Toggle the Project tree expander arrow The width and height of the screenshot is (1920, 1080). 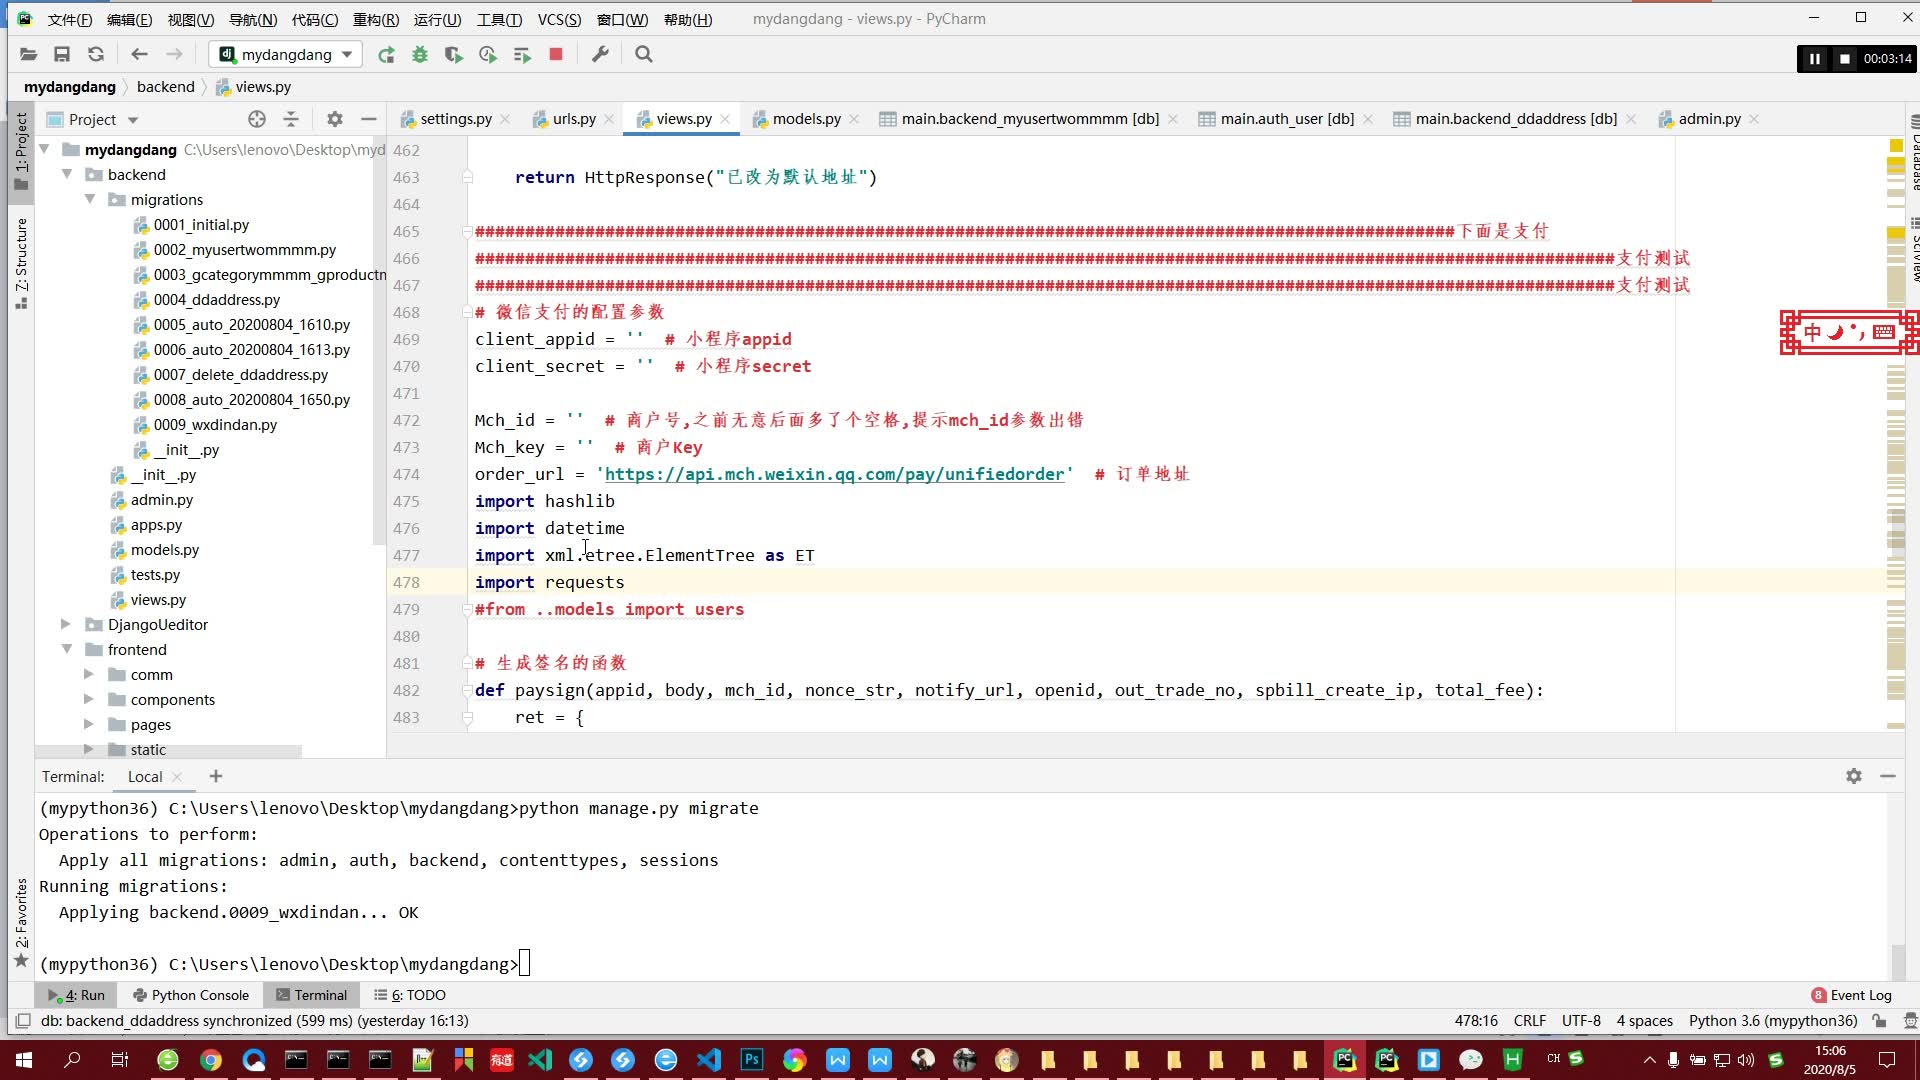[44, 149]
